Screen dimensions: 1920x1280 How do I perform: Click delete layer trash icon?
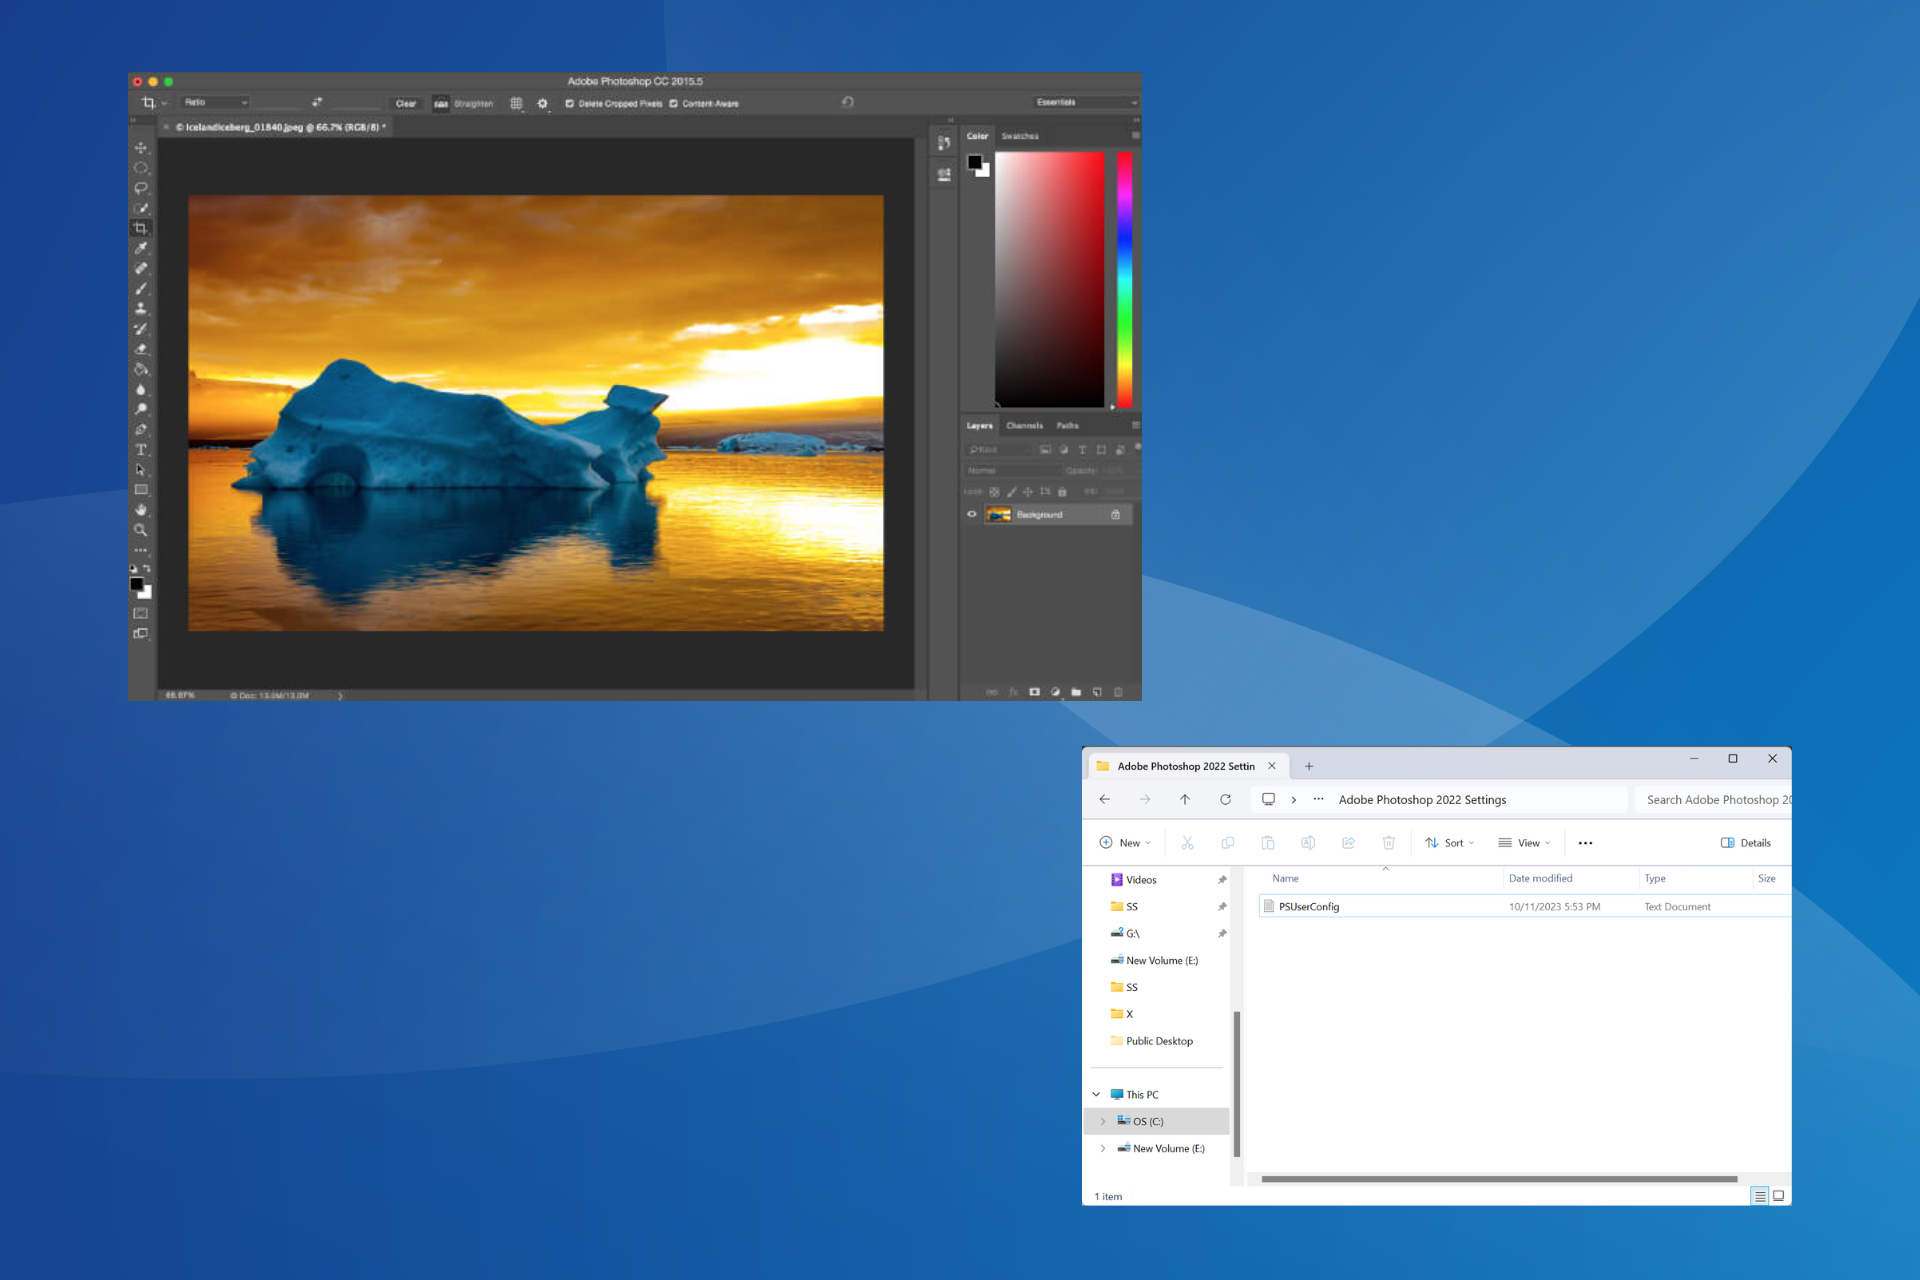pyautogui.click(x=1118, y=692)
